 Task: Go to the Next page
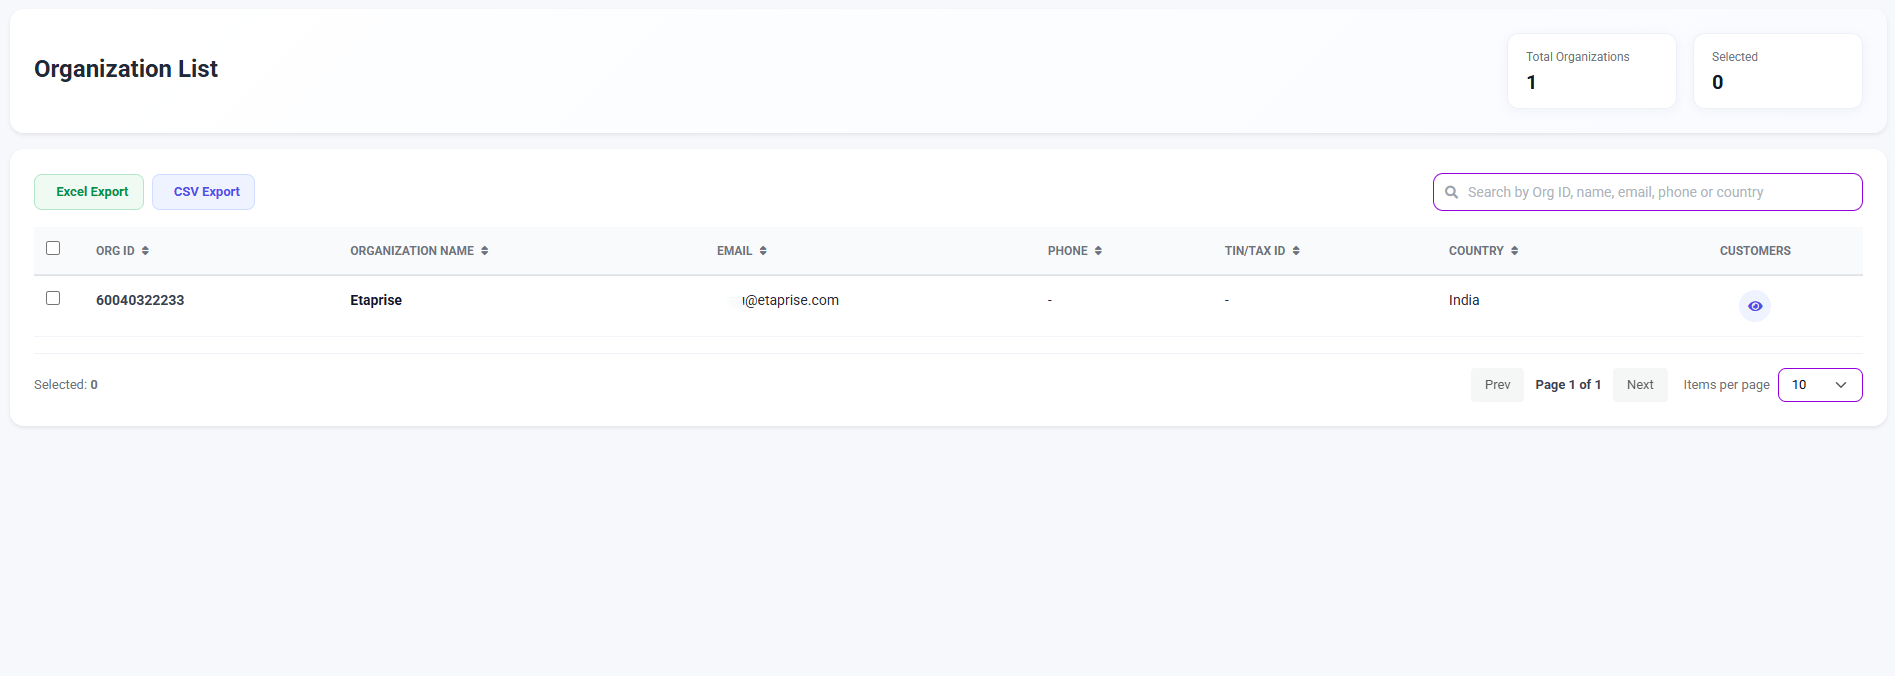click(x=1640, y=385)
